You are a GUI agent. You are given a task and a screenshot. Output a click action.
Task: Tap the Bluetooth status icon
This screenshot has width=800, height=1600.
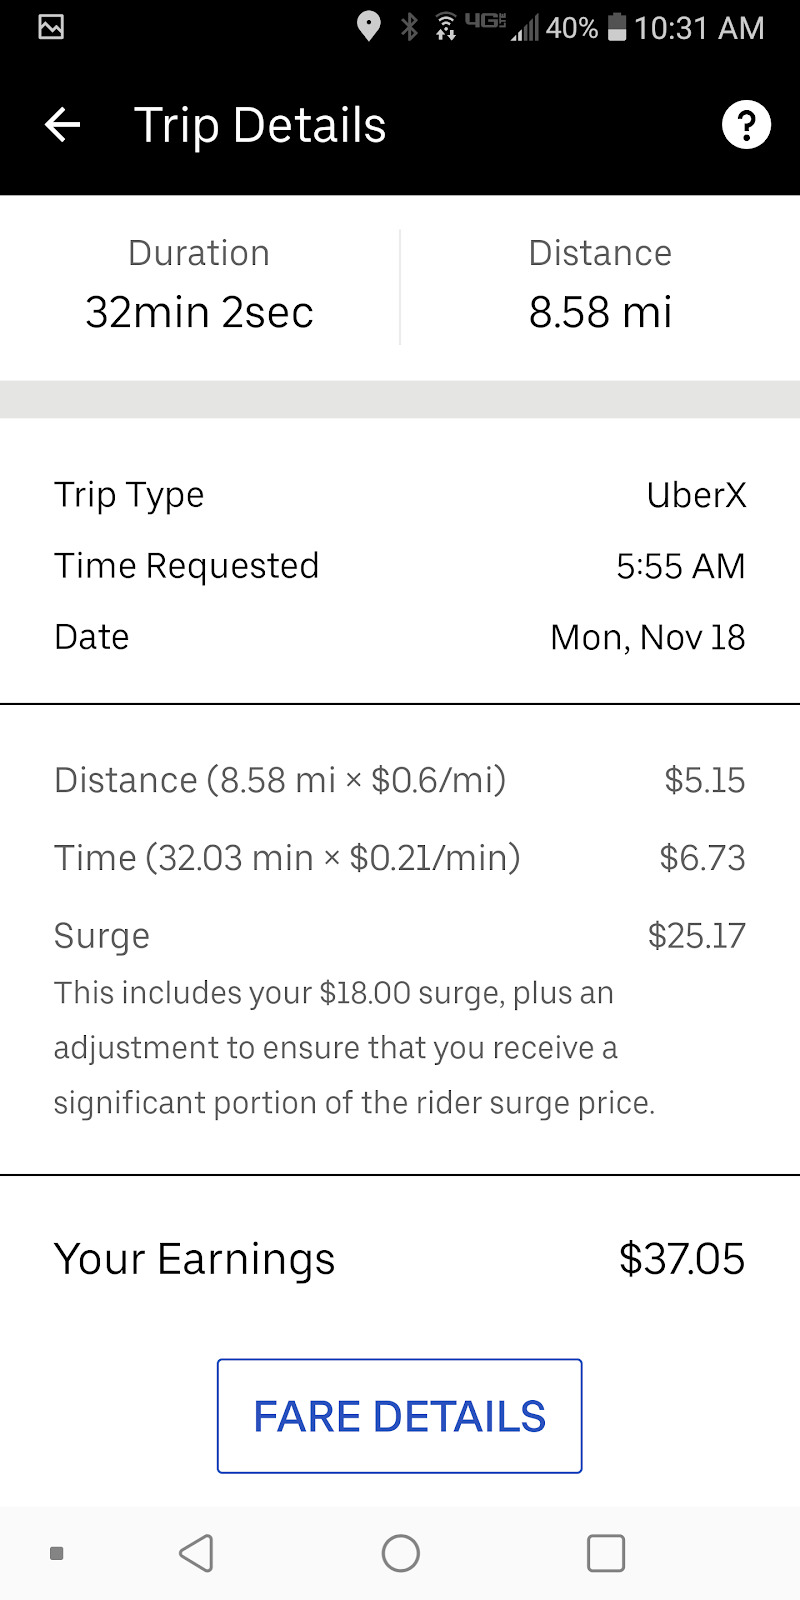pos(409,27)
